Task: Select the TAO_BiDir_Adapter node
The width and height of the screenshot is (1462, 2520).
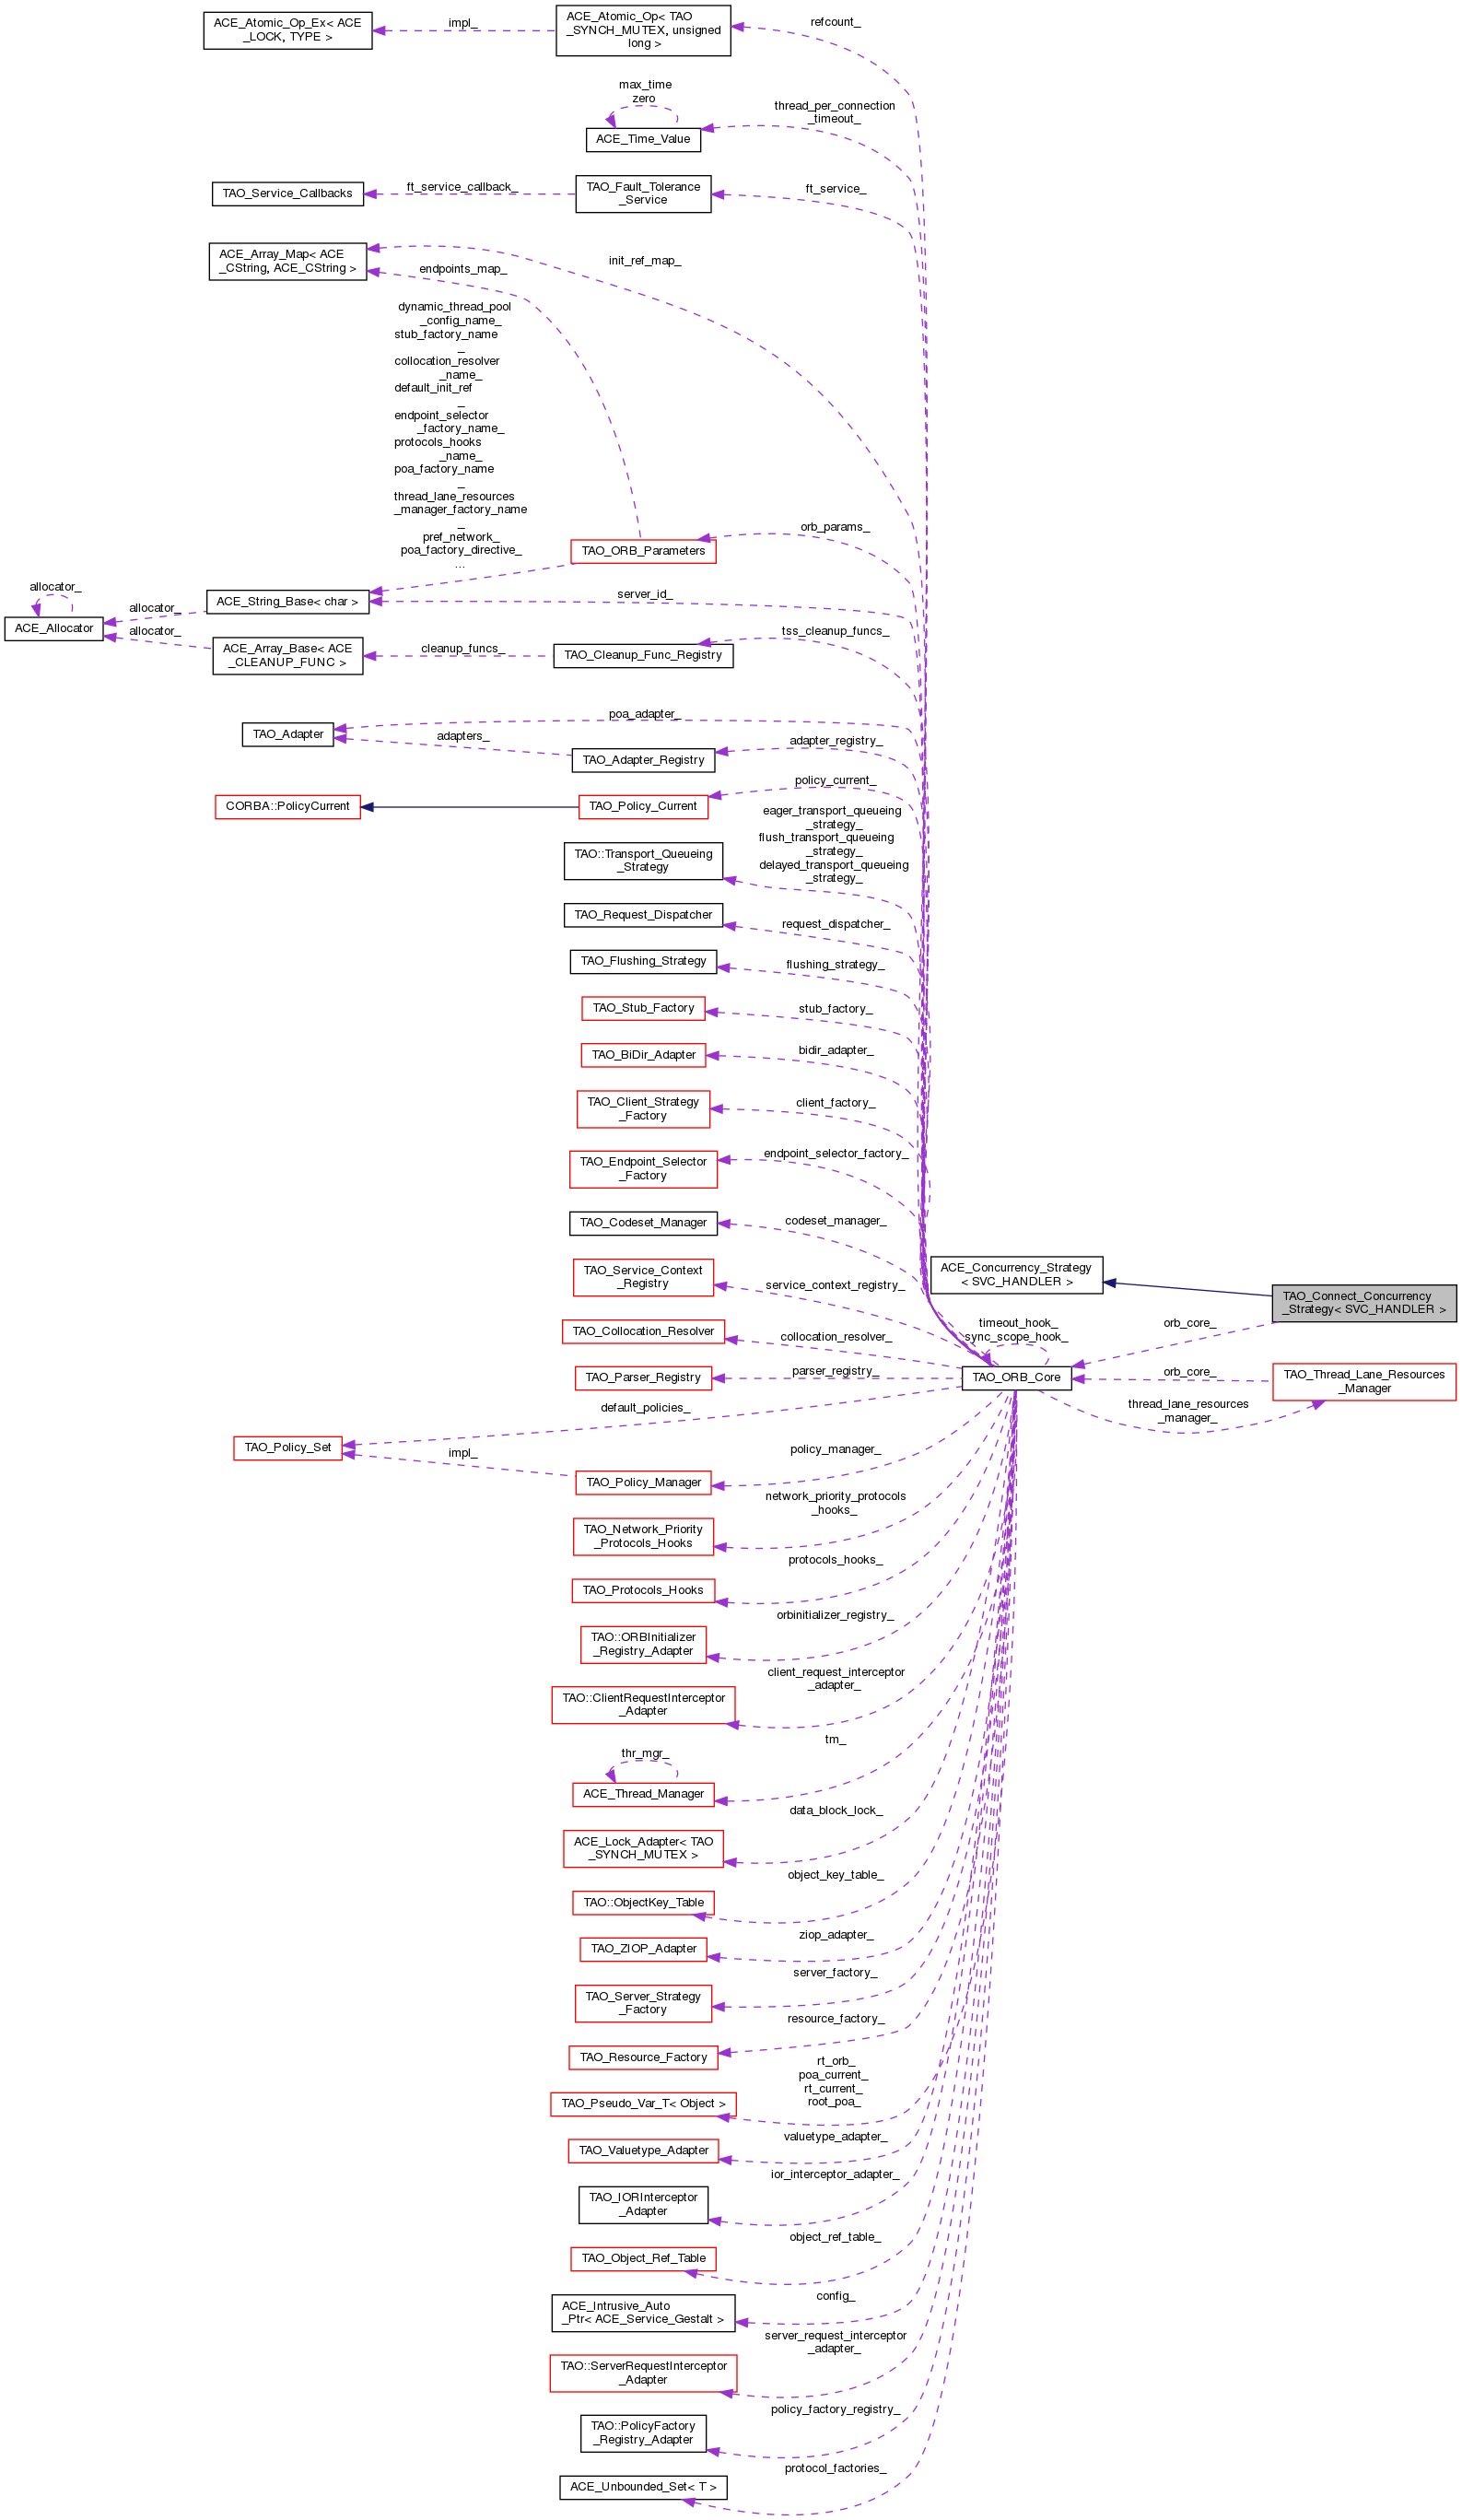Action: pos(643,1055)
